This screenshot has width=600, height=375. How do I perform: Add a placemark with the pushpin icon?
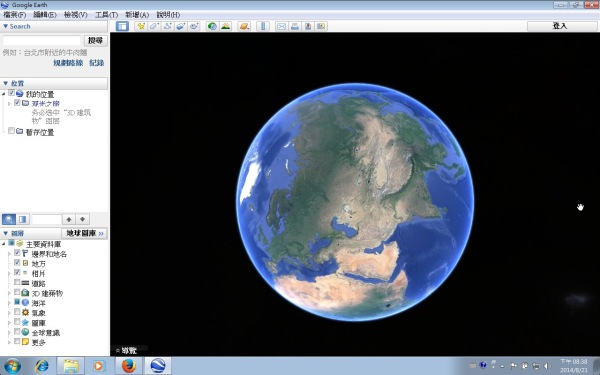click(141, 26)
